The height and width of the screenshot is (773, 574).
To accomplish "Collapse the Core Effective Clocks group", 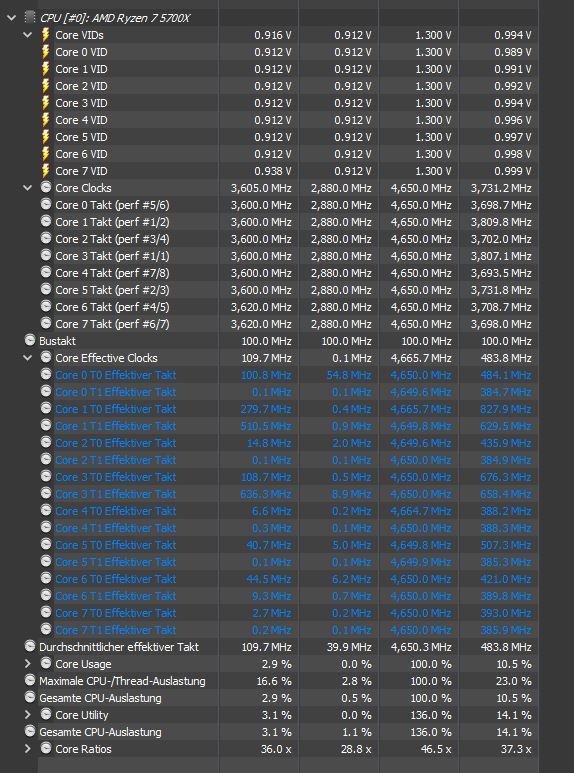I will (28, 358).
